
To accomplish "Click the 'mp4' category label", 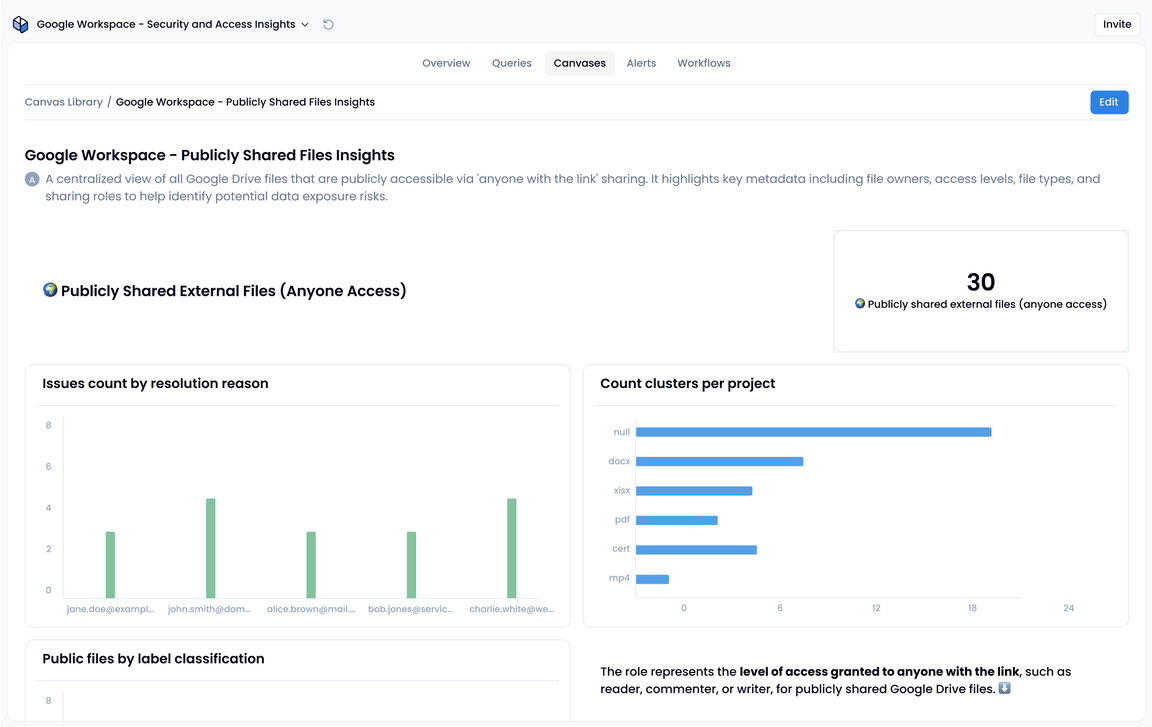I will pyautogui.click(x=619, y=578).
